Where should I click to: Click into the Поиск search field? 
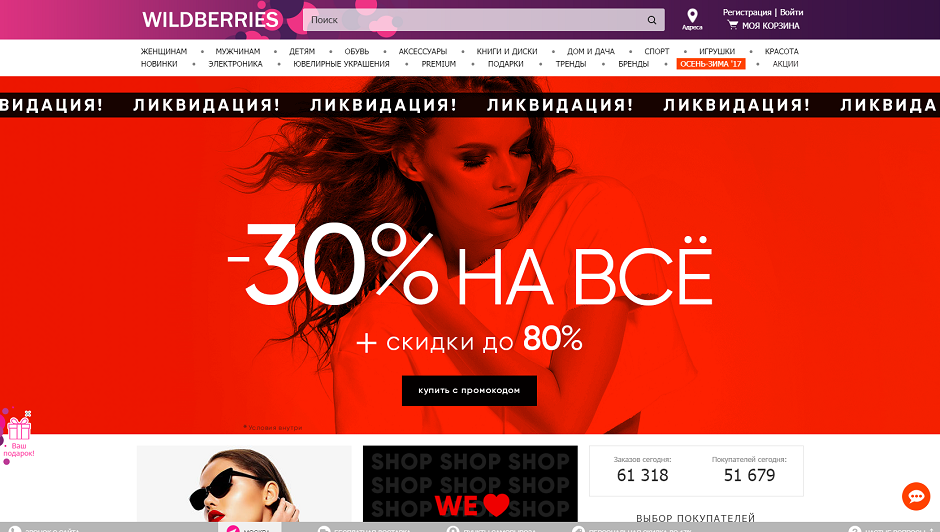tap(474, 20)
